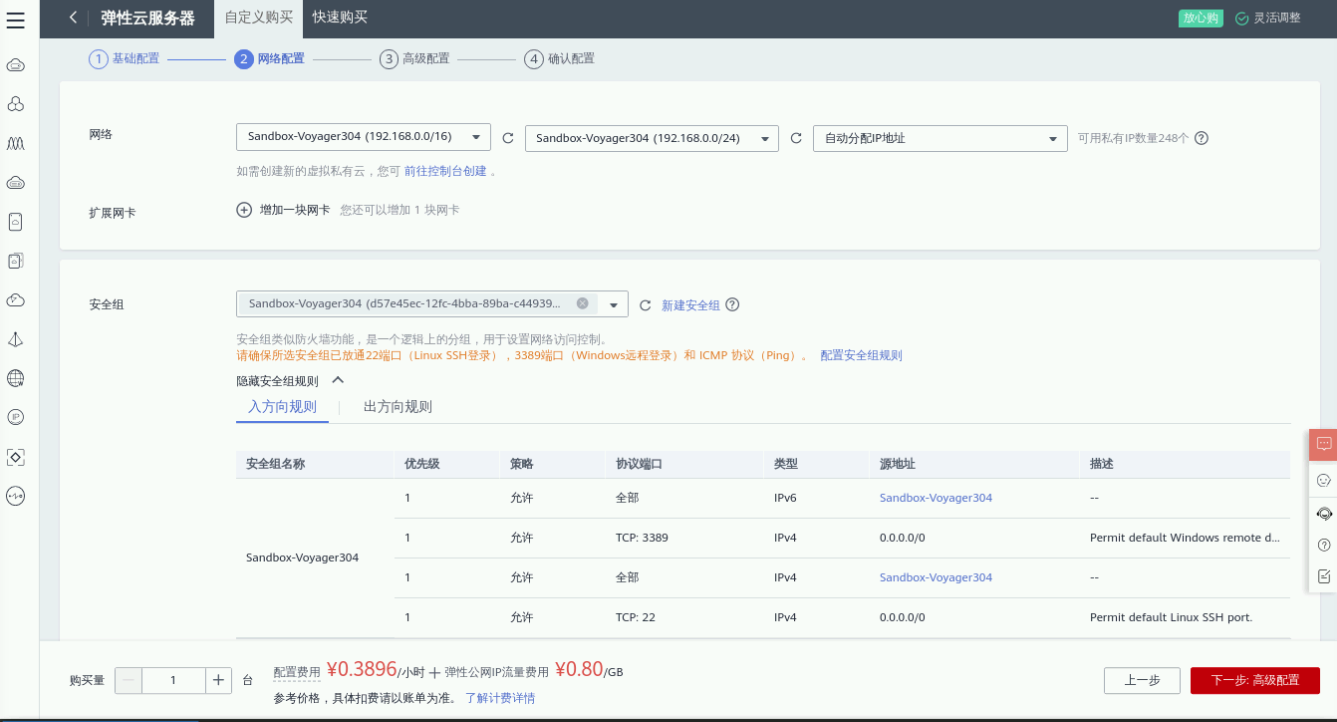The height and width of the screenshot is (722, 1337).
Task: Refresh the security group list
Action: pos(645,305)
